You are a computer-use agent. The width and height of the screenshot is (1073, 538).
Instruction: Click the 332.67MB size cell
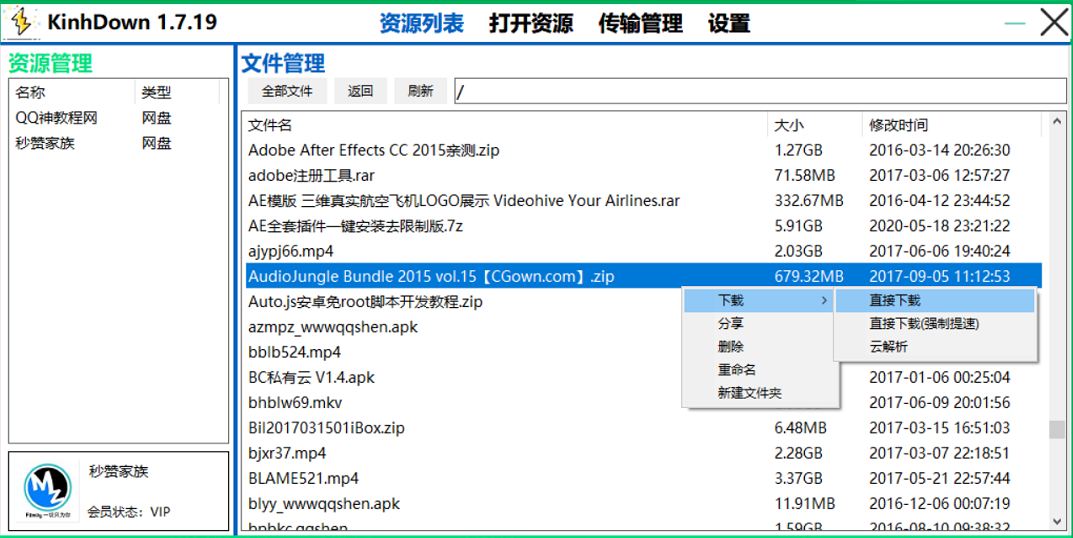809,201
